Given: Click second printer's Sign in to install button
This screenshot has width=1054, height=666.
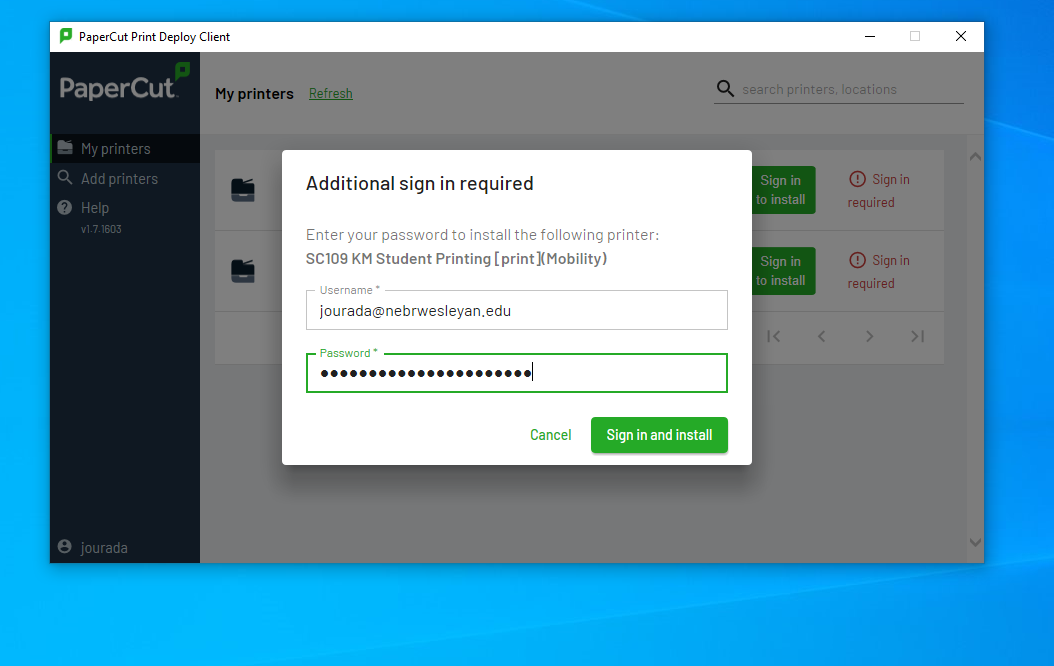Looking at the screenshot, I should point(782,271).
